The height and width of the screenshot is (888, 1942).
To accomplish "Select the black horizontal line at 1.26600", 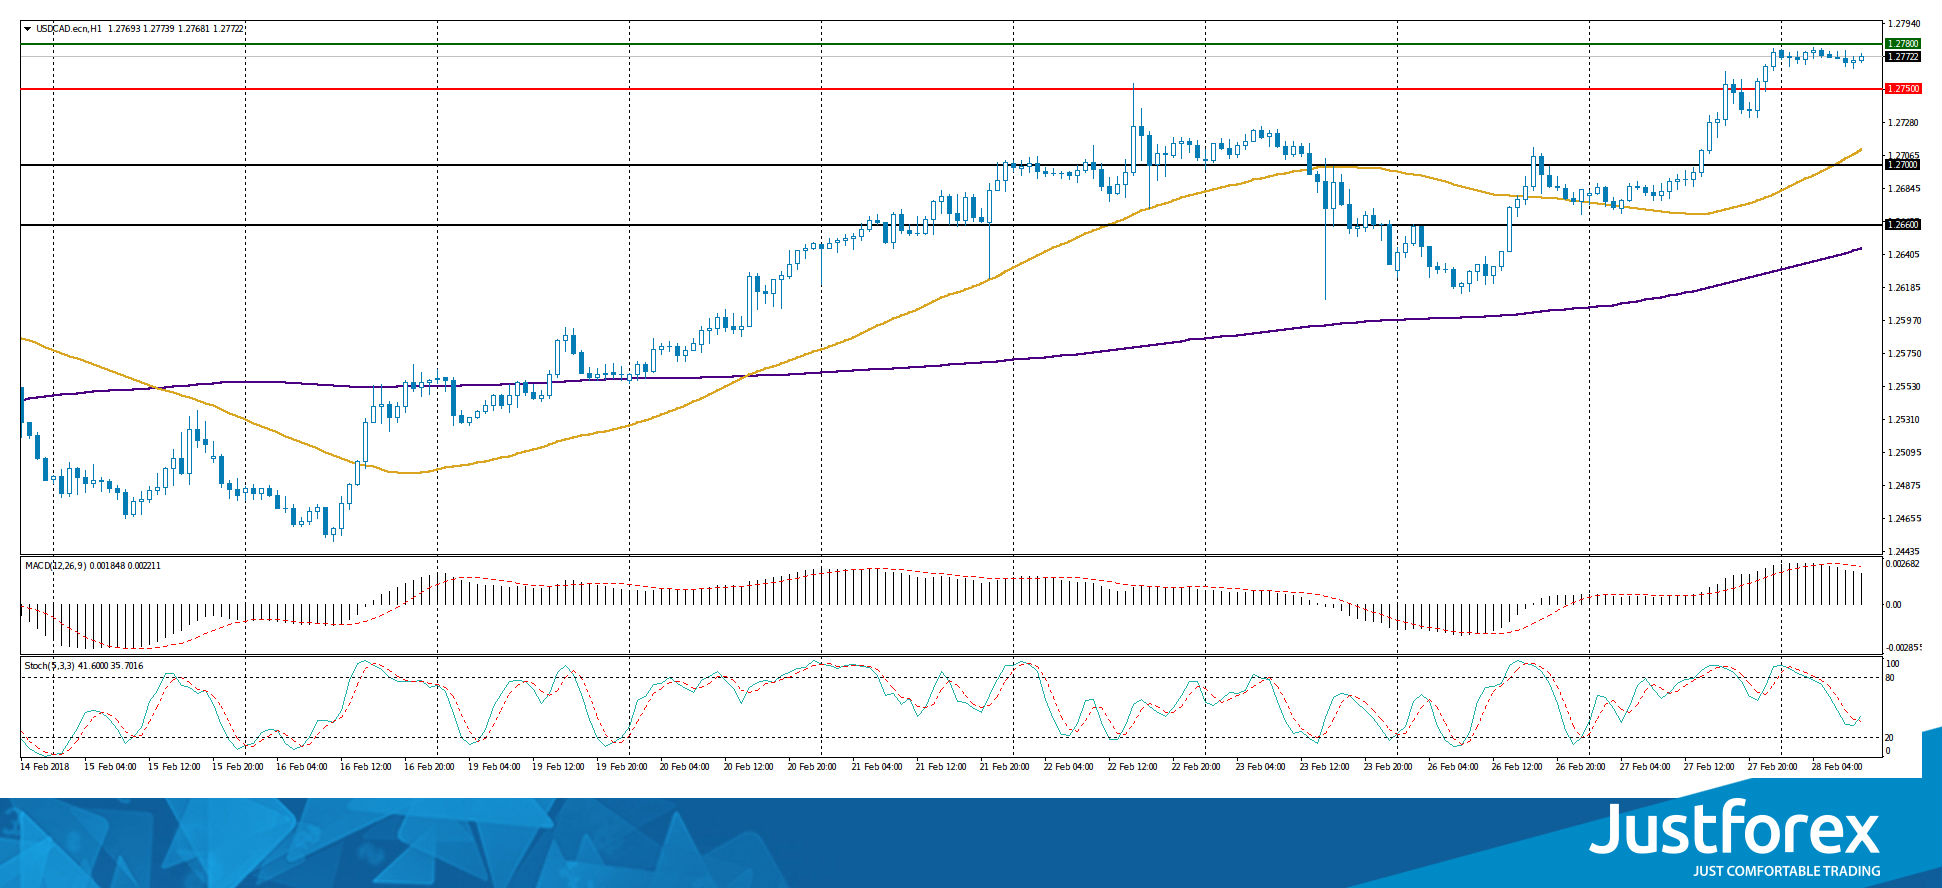I will pyautogui.click(x=950, y=225).
